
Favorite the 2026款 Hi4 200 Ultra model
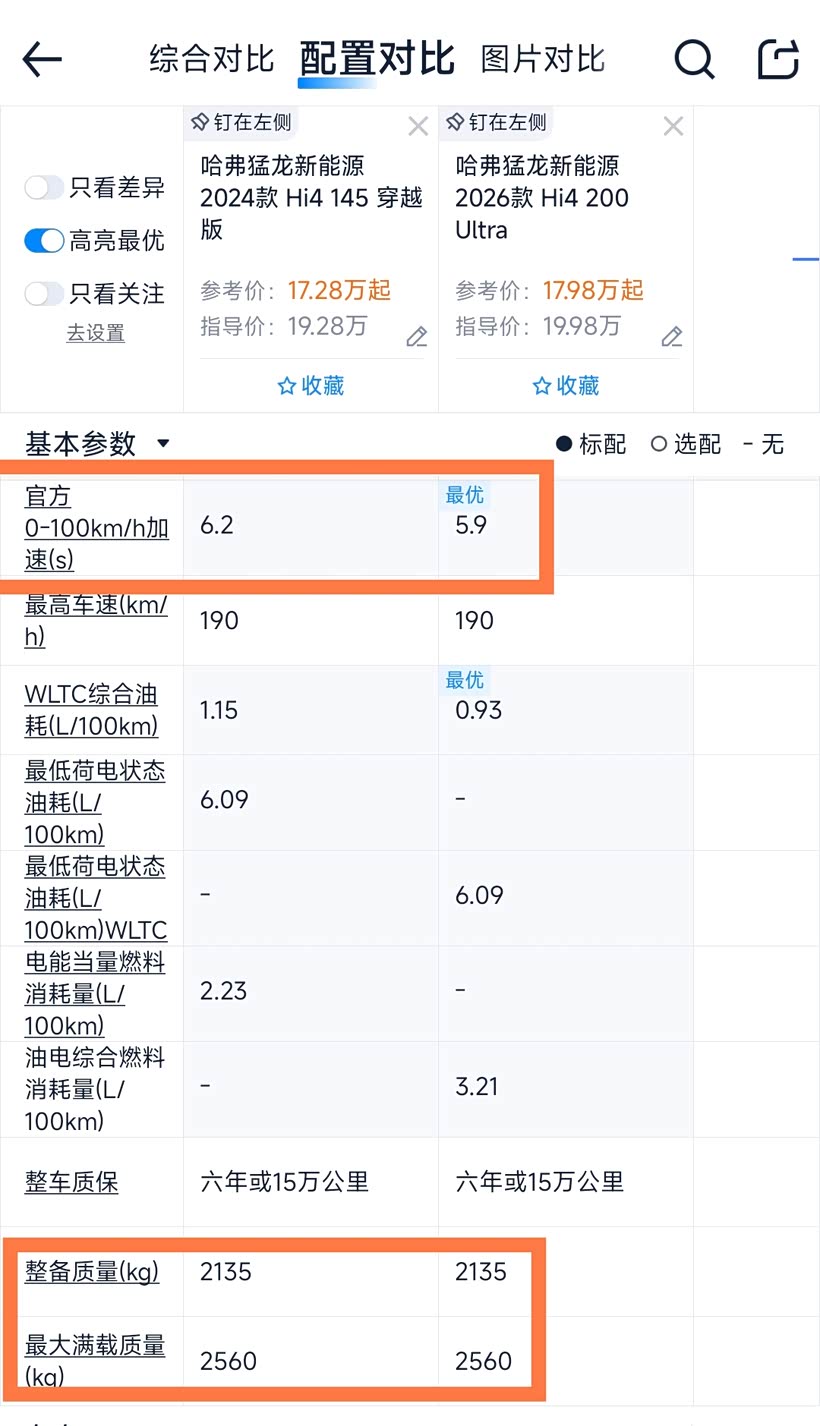566,386
